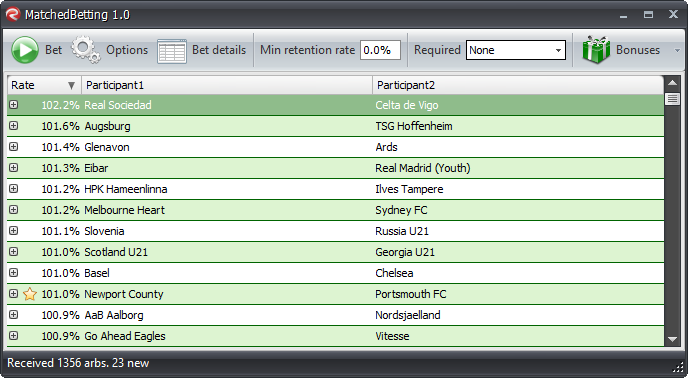The height and width of the screenshot is (378, 688).
Task: Select the Vitesse cell
Action: click(518, 336)
